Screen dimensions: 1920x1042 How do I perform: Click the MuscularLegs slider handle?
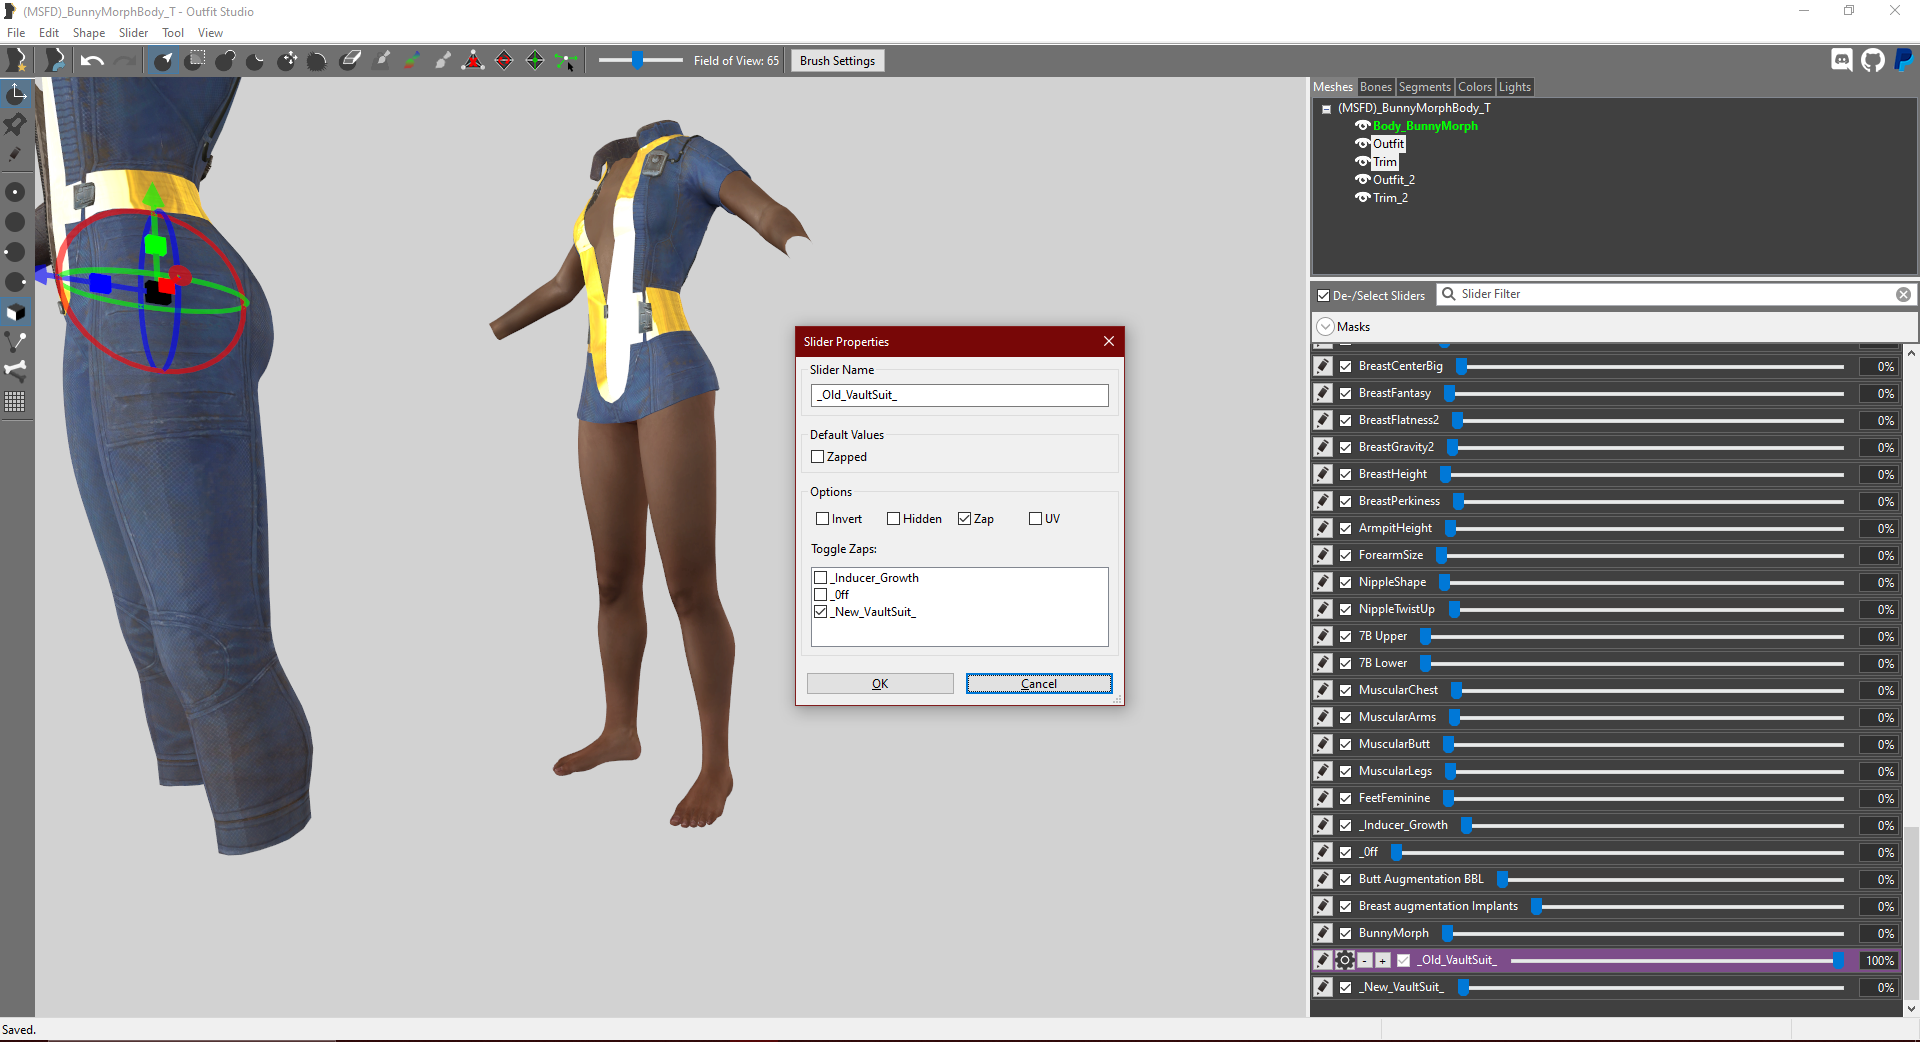click(1450, 771)
